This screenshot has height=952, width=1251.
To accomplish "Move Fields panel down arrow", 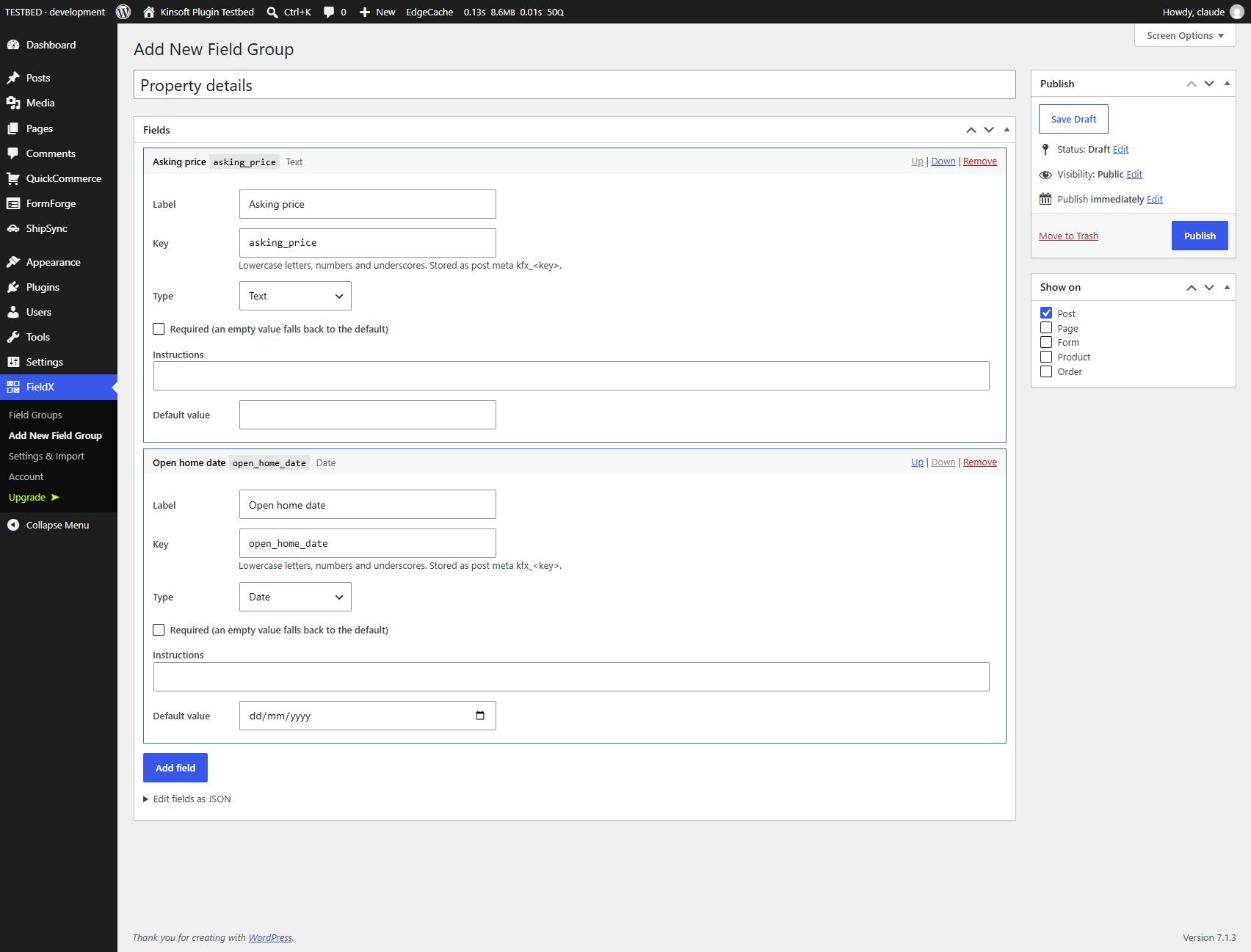I will 989,130.
